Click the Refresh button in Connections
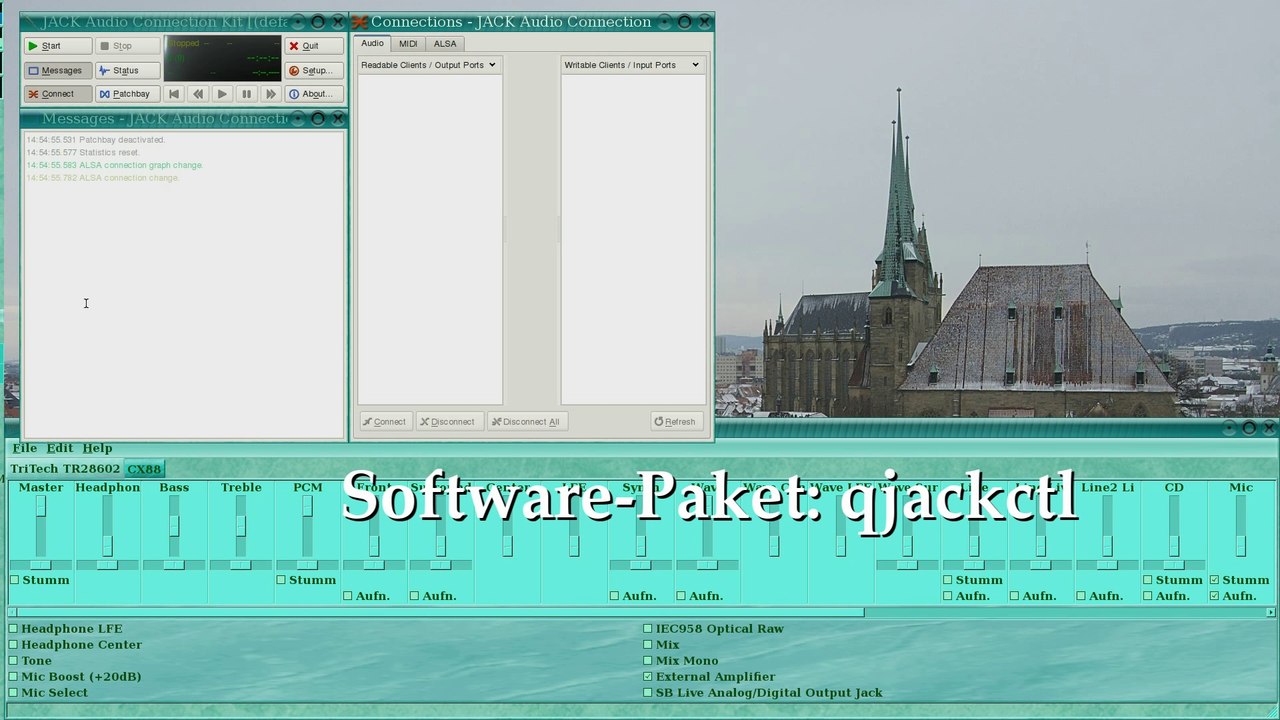 (675, 422)
